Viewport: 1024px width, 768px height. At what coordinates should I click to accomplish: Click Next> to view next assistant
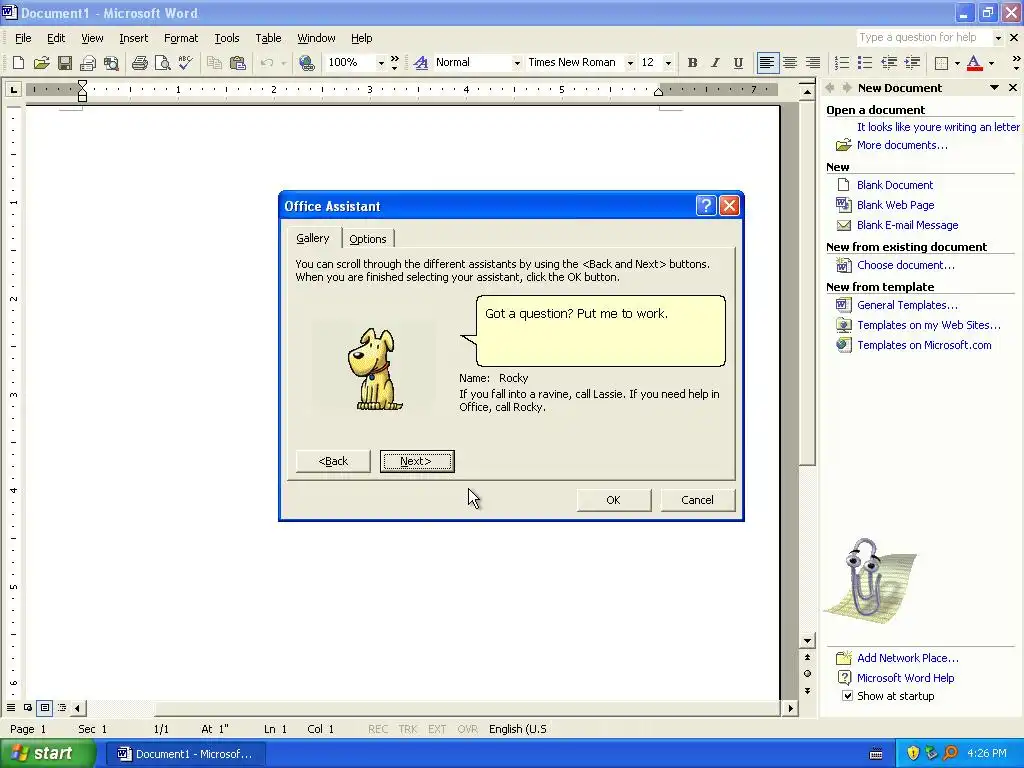click(417, 461)
